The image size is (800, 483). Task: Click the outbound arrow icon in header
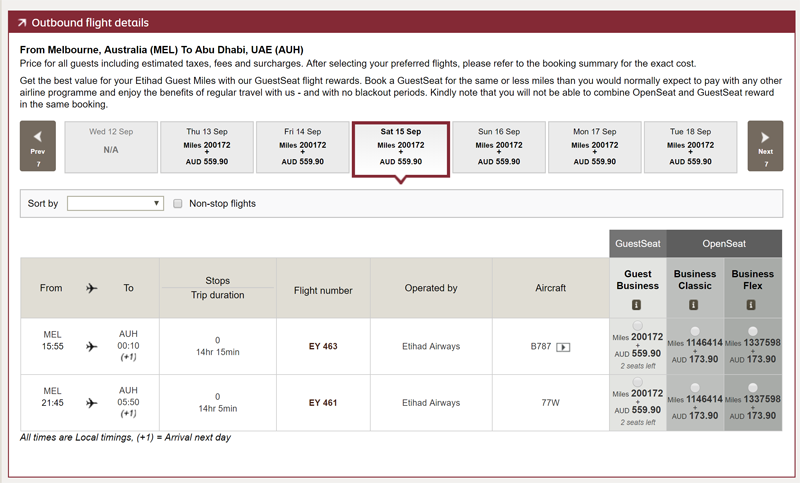22,22
